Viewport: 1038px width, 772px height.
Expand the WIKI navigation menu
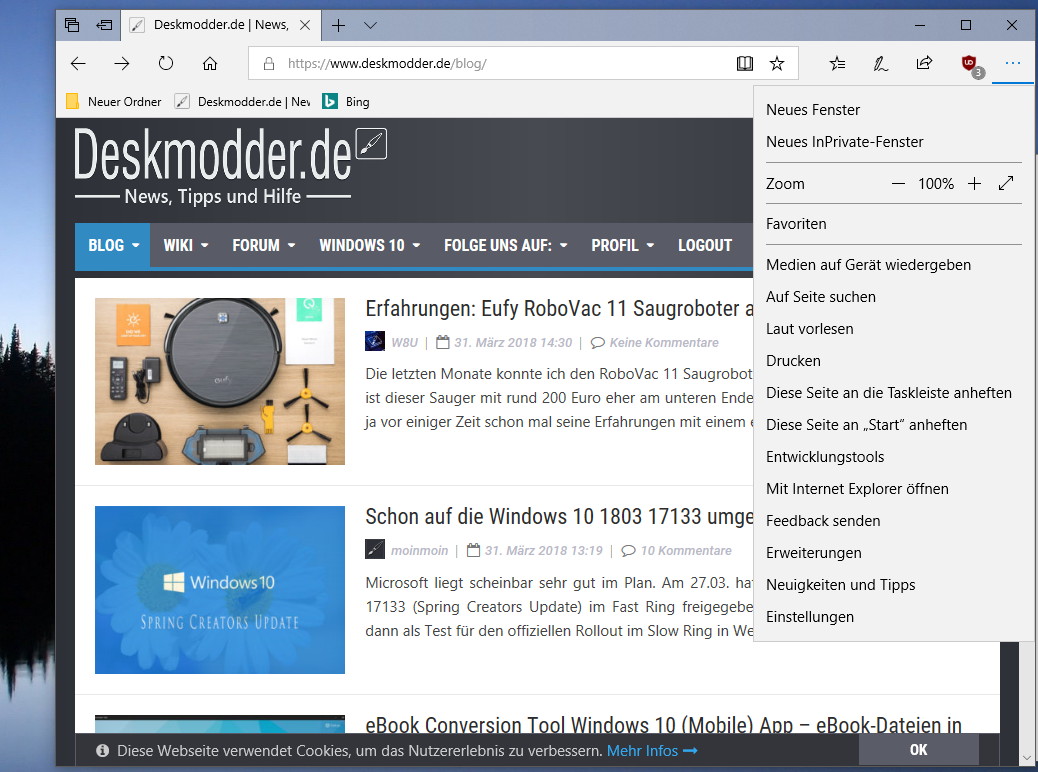[x=186, y=246]
